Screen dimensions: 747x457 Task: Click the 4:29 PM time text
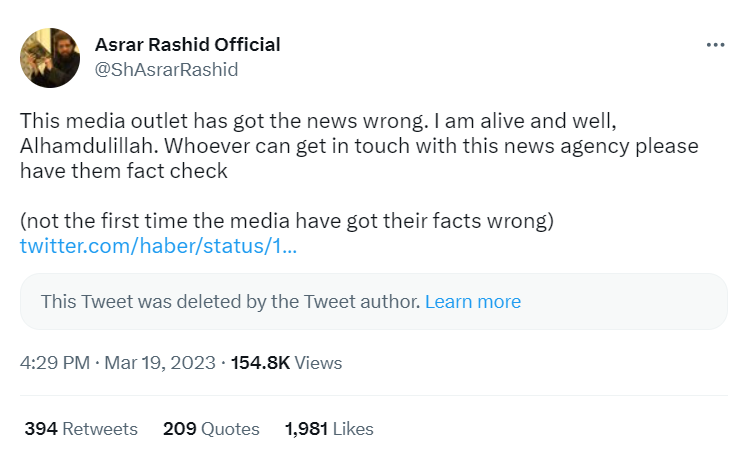coord(54,363)
